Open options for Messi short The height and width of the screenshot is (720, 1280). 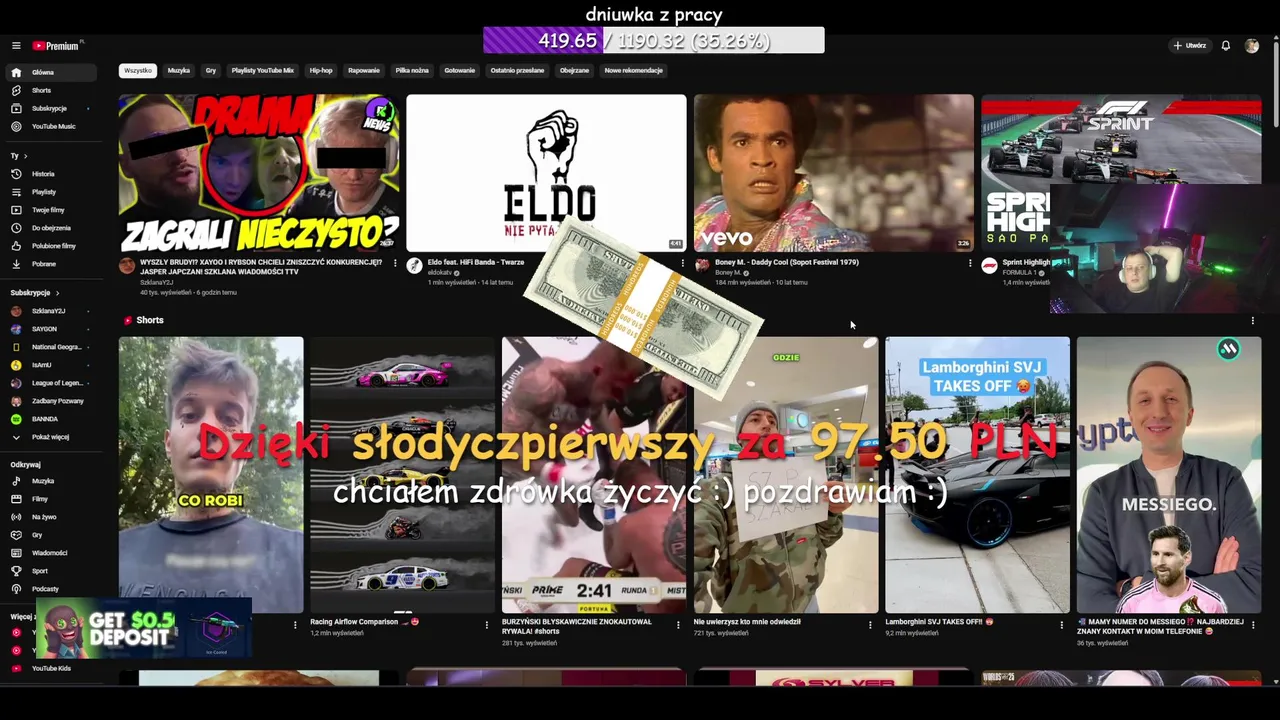click(1254, 624)
